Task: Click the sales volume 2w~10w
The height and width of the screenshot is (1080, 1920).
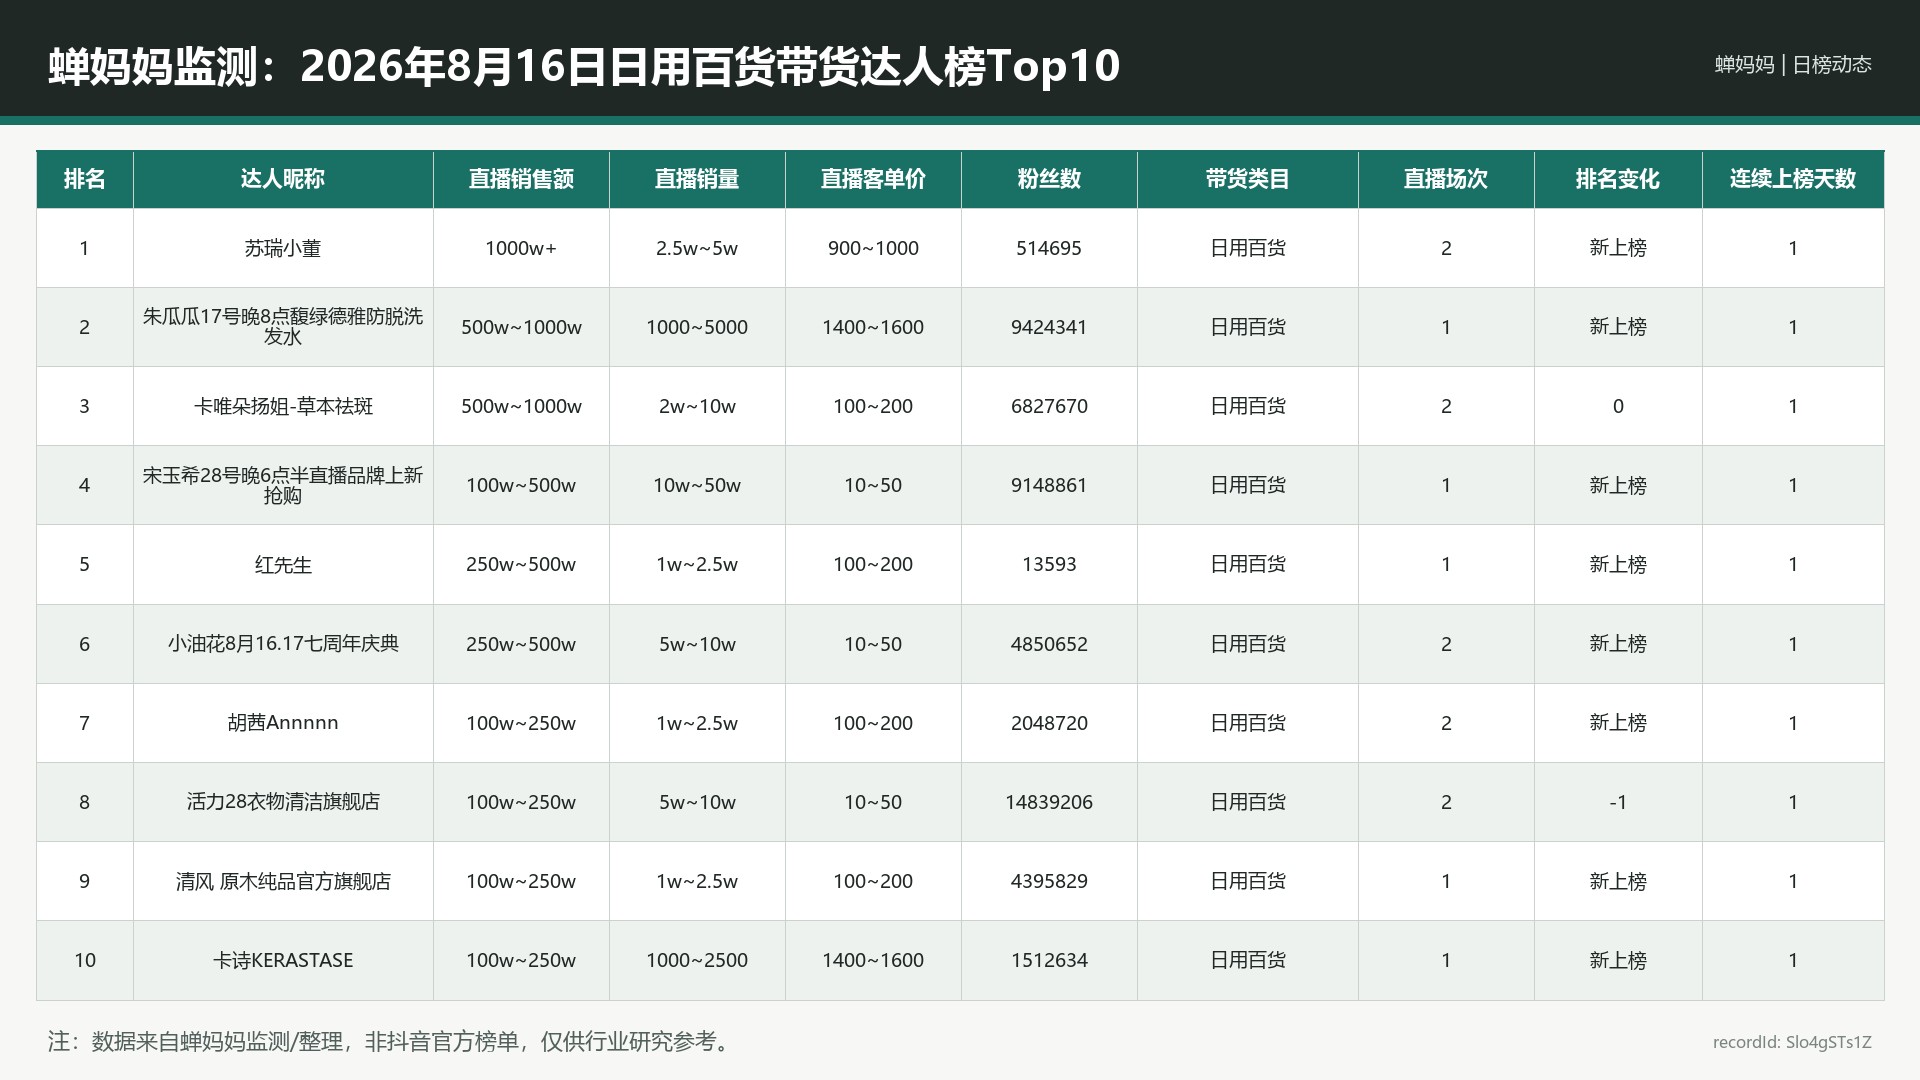Action: coord(697,406)
